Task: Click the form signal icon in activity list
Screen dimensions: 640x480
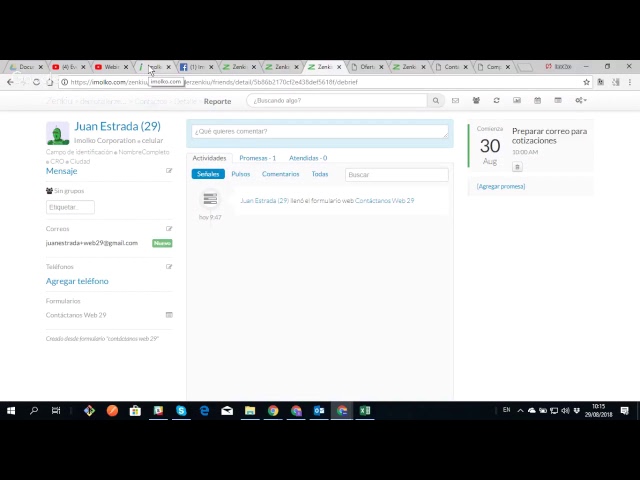Action: pyautogui.click(x=210, y=199)
